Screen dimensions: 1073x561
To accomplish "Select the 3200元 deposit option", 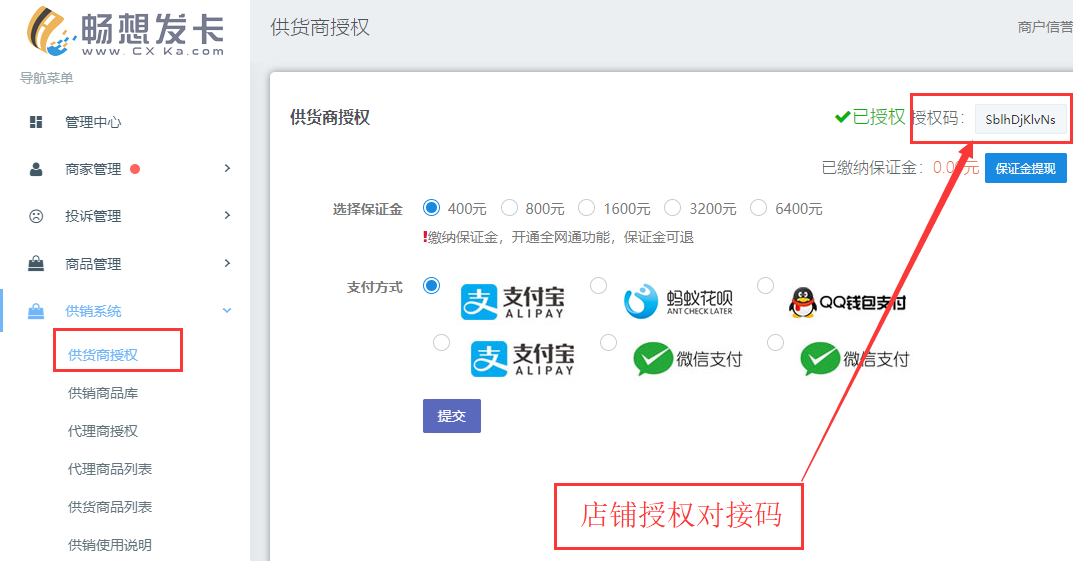I will point(673,207).
